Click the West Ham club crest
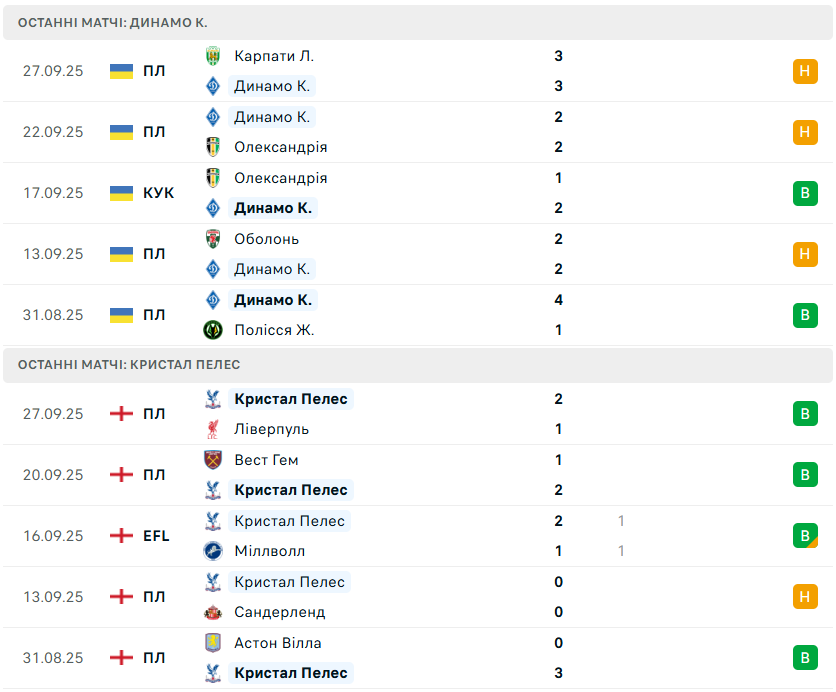Image resolution: width=836 pixels, height=692 pixels. click(x=213, y=460)
